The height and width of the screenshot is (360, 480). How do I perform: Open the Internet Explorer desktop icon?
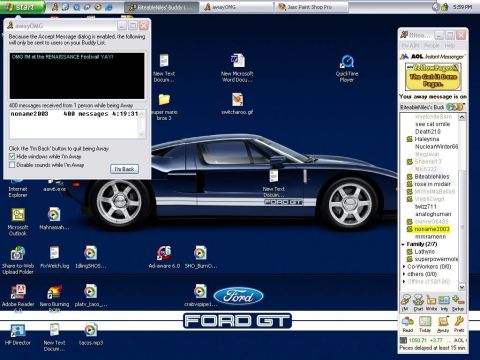18,187
